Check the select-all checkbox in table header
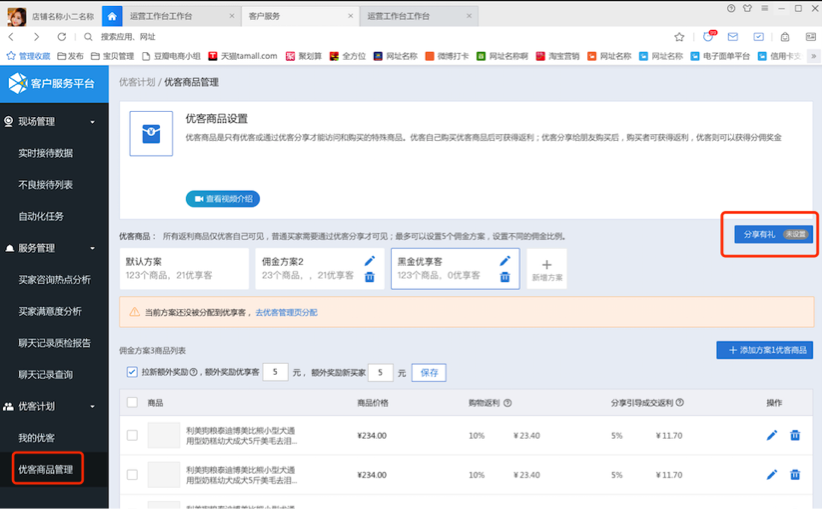The image size is (823, 509). point(133,402)
